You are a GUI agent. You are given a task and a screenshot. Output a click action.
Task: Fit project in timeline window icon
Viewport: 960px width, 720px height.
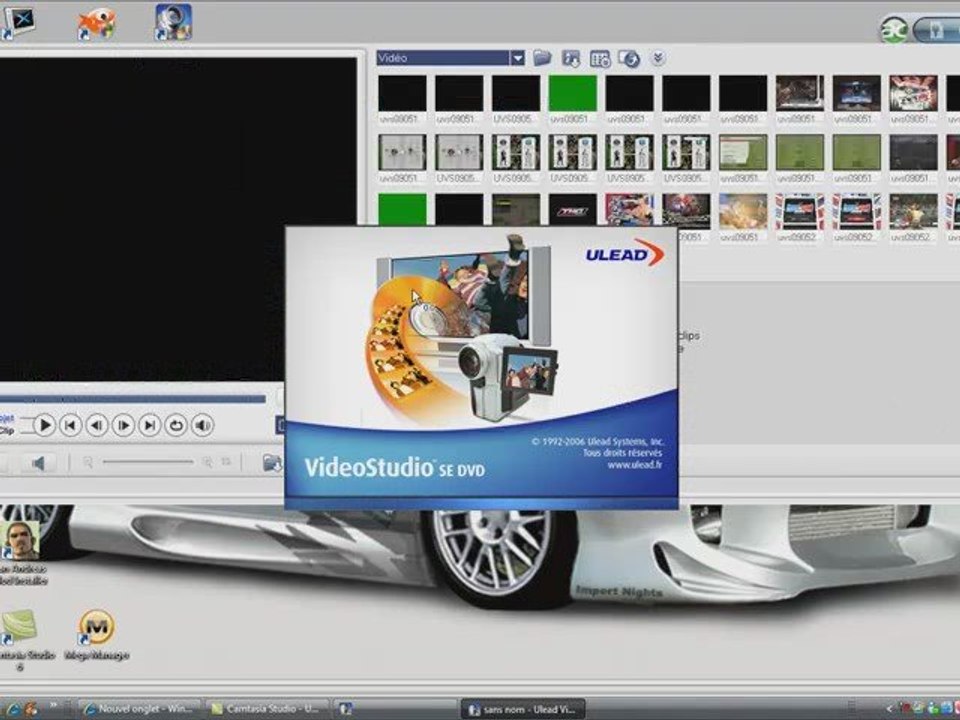click(x=227, y=462)
